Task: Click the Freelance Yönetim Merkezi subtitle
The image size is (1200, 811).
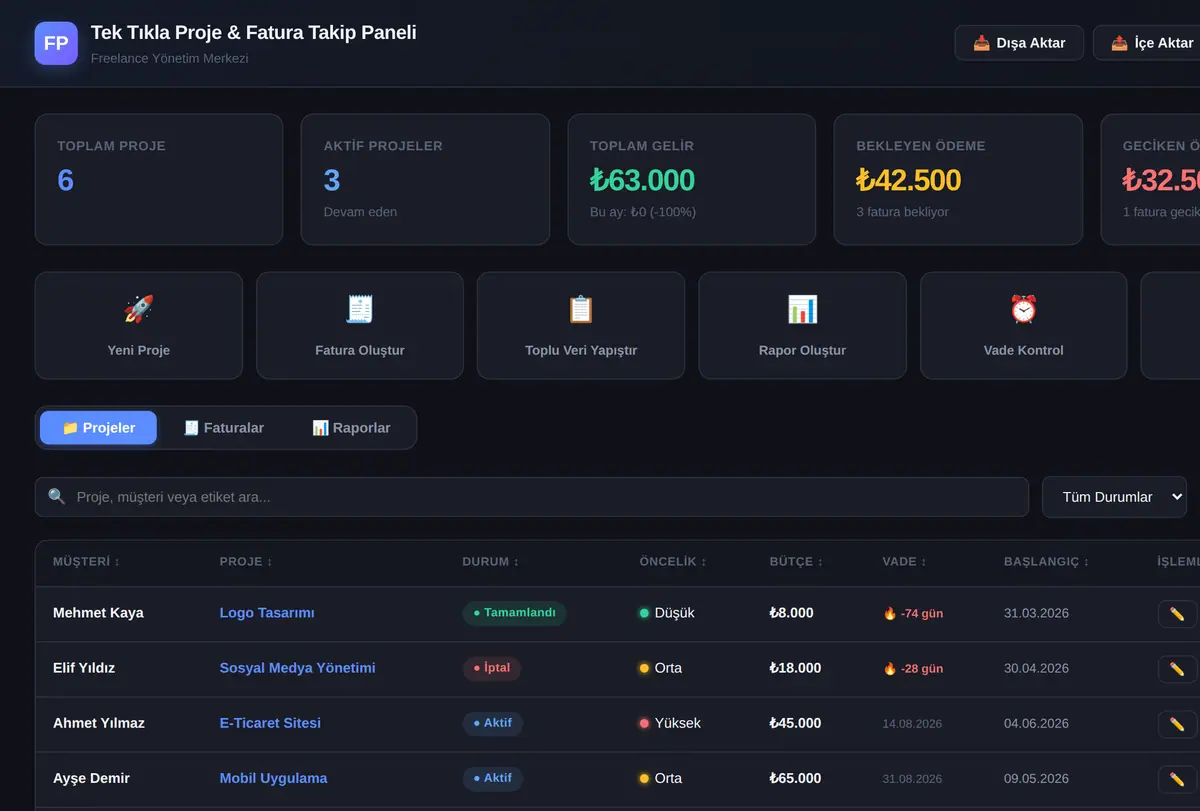Action: [x=169, y=58]
